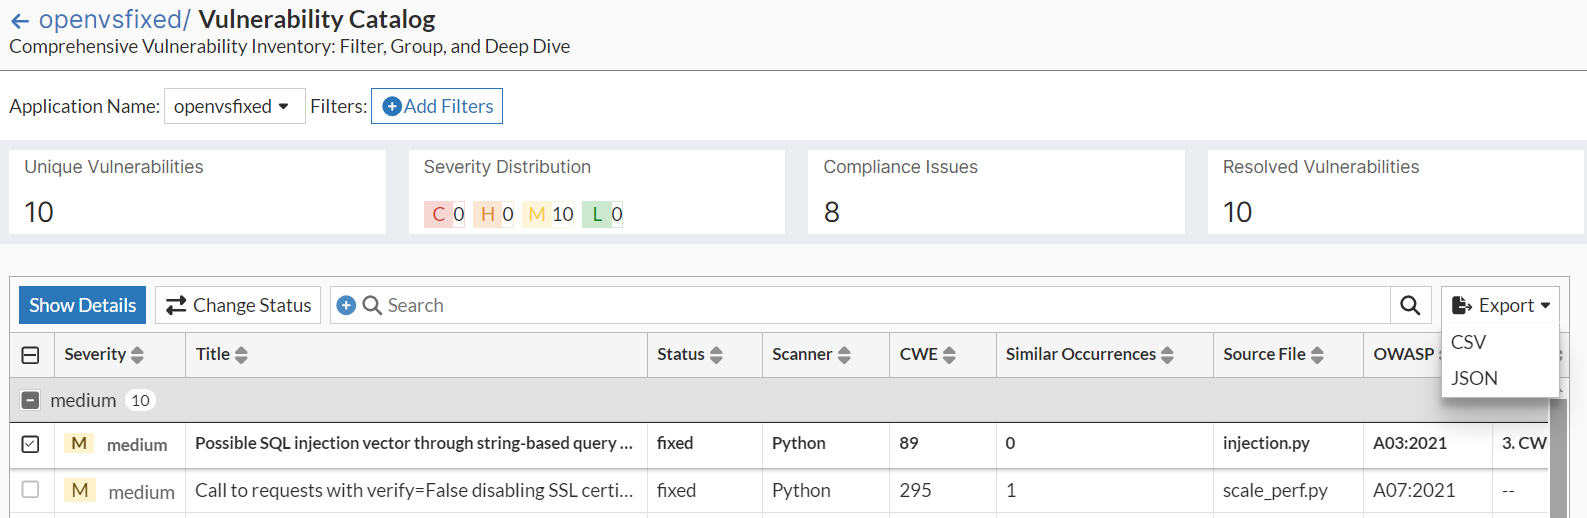Click the magnifier search button icon
The image size is (1587, 518).
click(x=1410, y=306)
